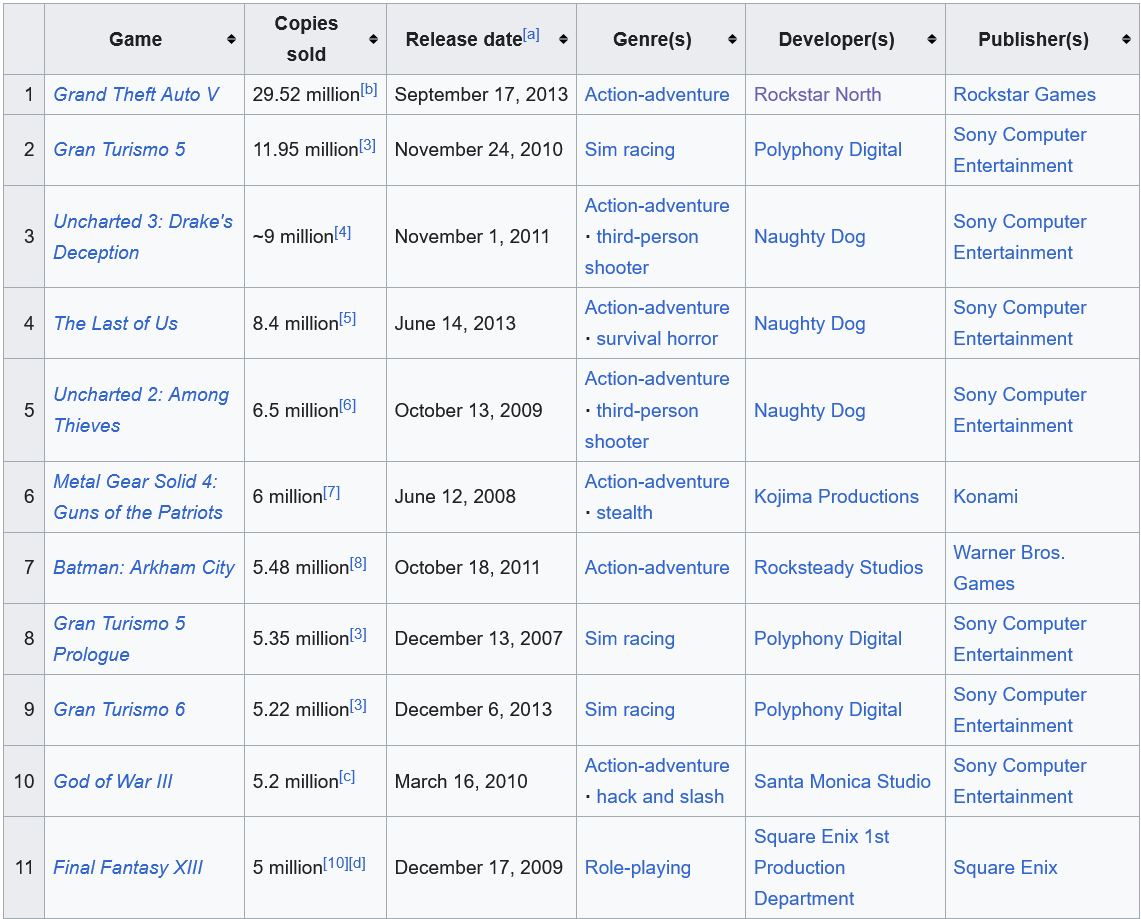The height and width of the screenshot is (919, 1141).
Task: Follow footnote [d] beside 5 million
Action: click(357, 863)
